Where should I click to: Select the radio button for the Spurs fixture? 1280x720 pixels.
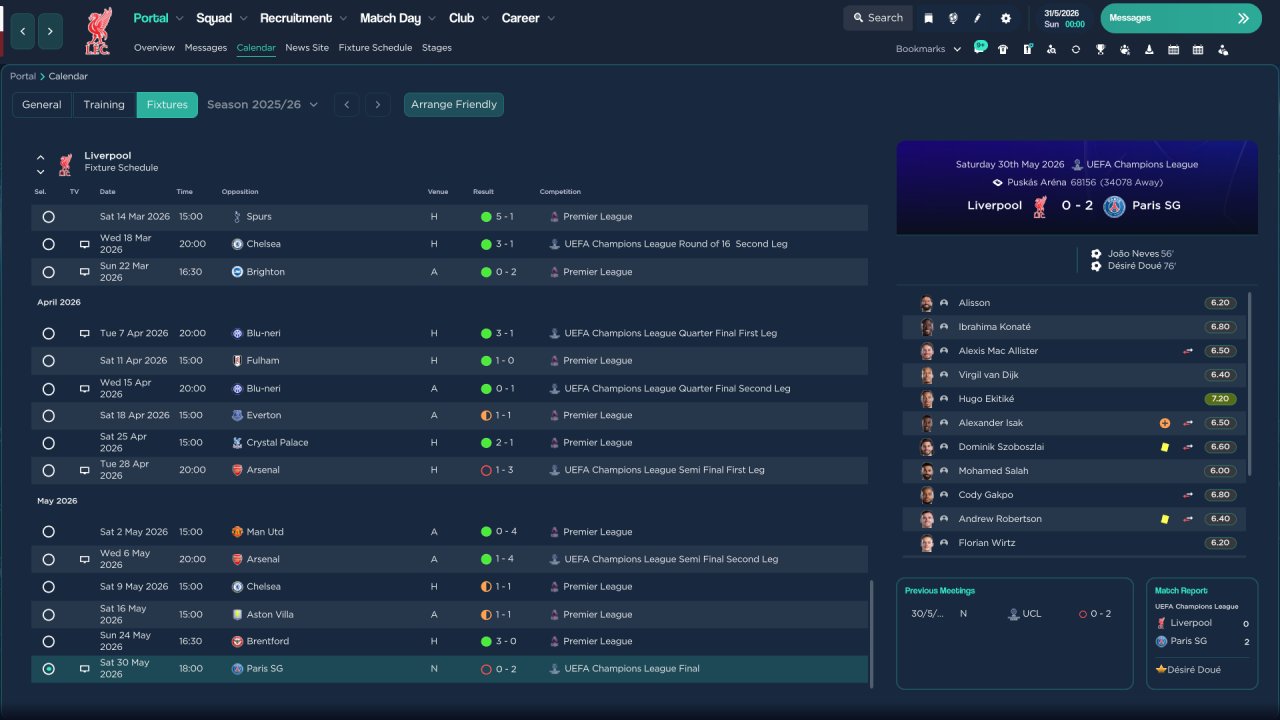pos(48,217)
